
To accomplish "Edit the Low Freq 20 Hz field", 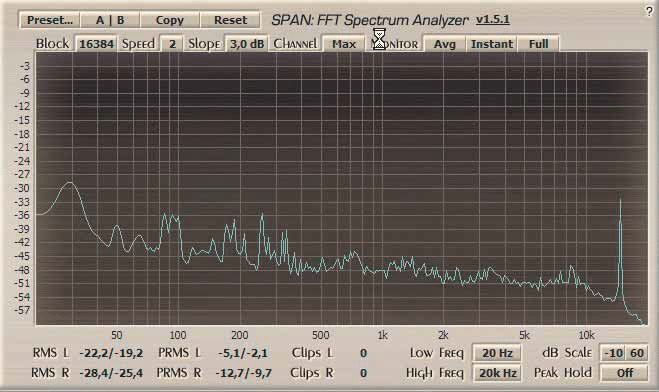I will pyautogui.click(x=497, y=353).
